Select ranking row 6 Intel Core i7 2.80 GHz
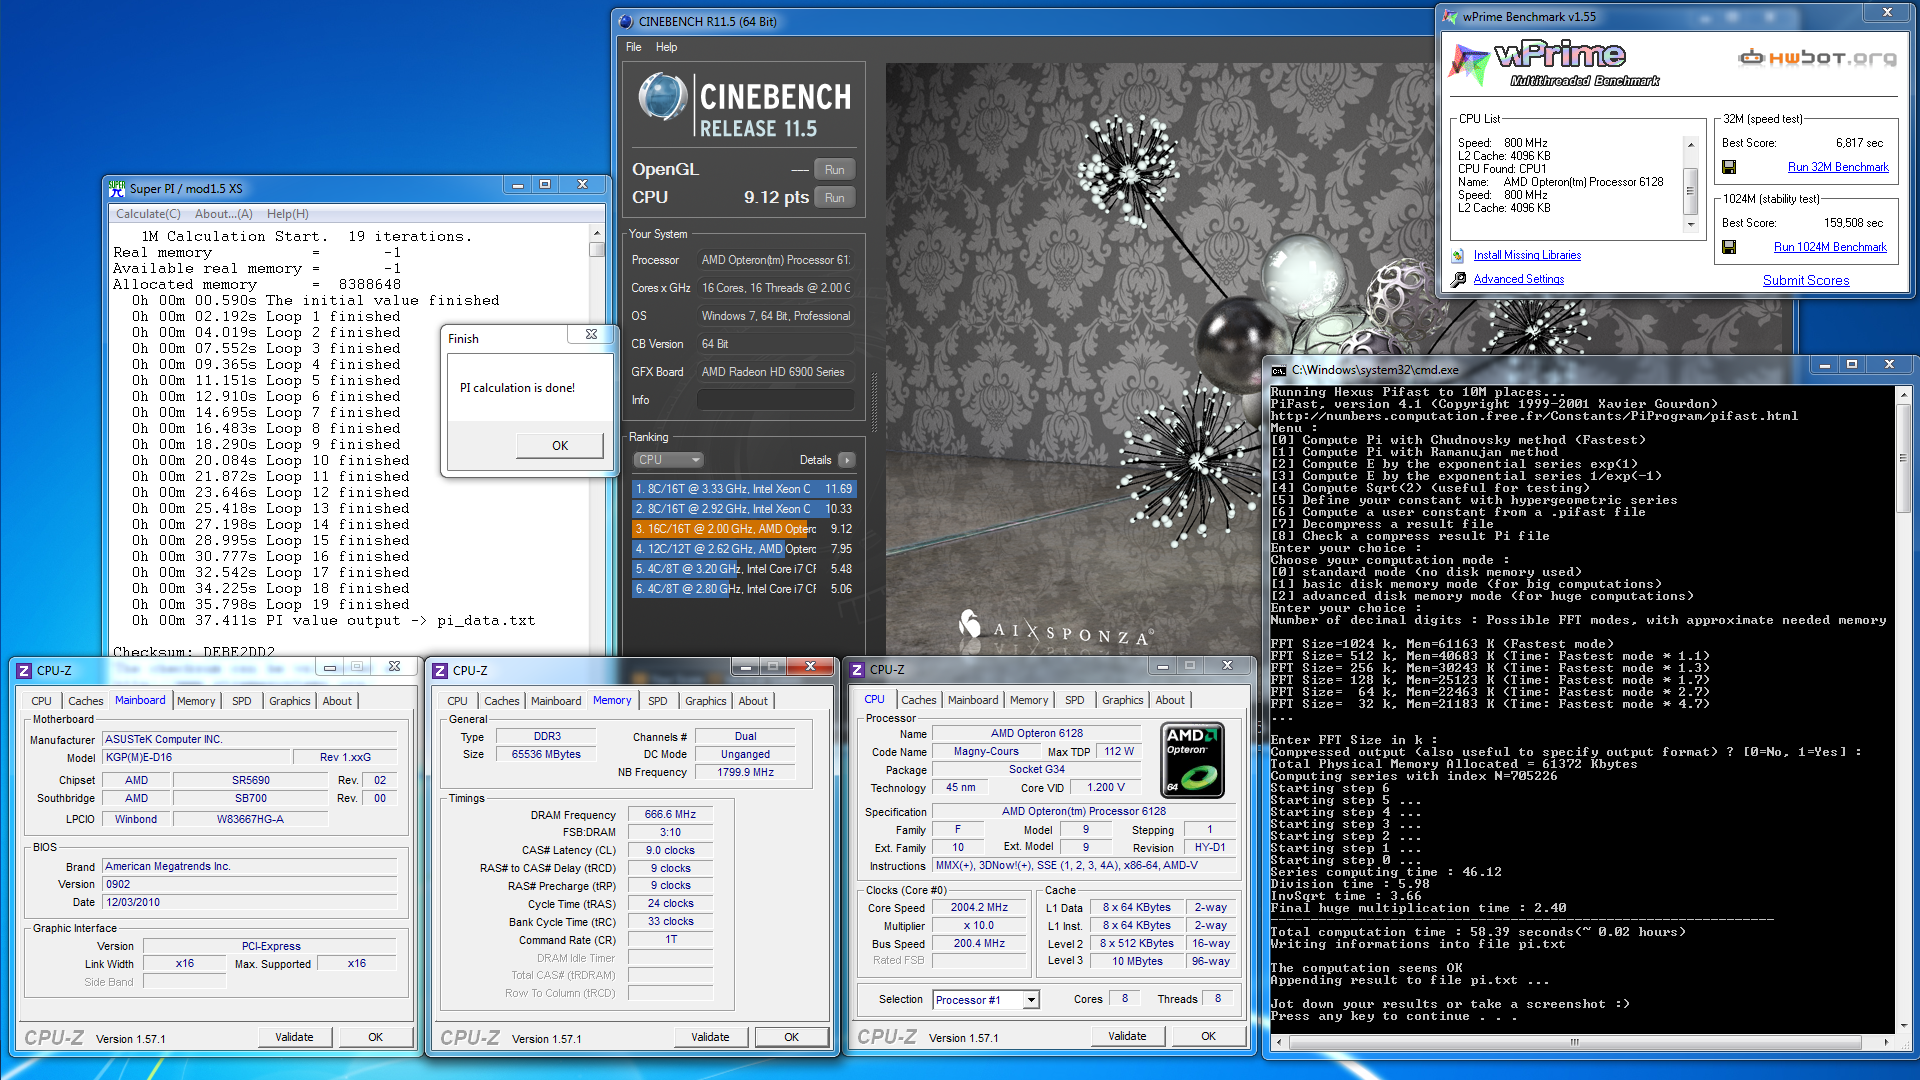1920x1080 pixels. click(744, 589)
